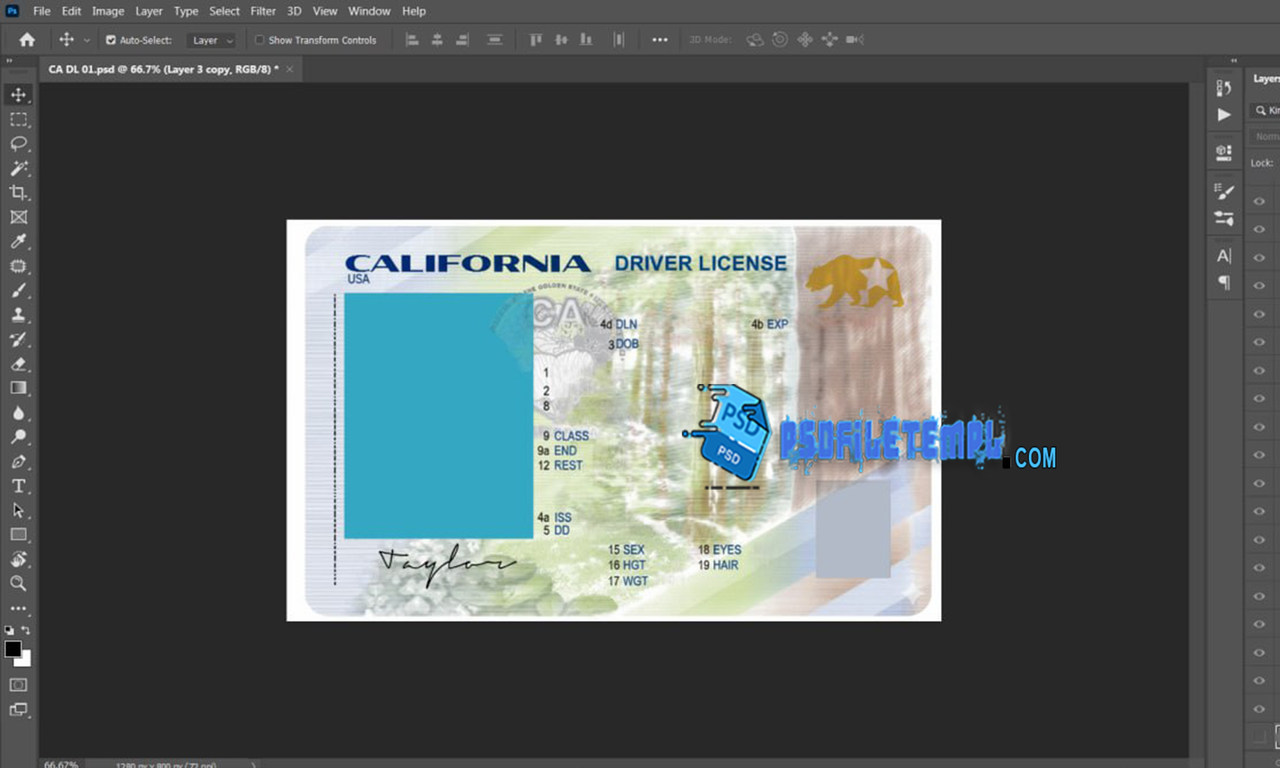
Task: Click the white background color swatch
Action: click(25, 659)
